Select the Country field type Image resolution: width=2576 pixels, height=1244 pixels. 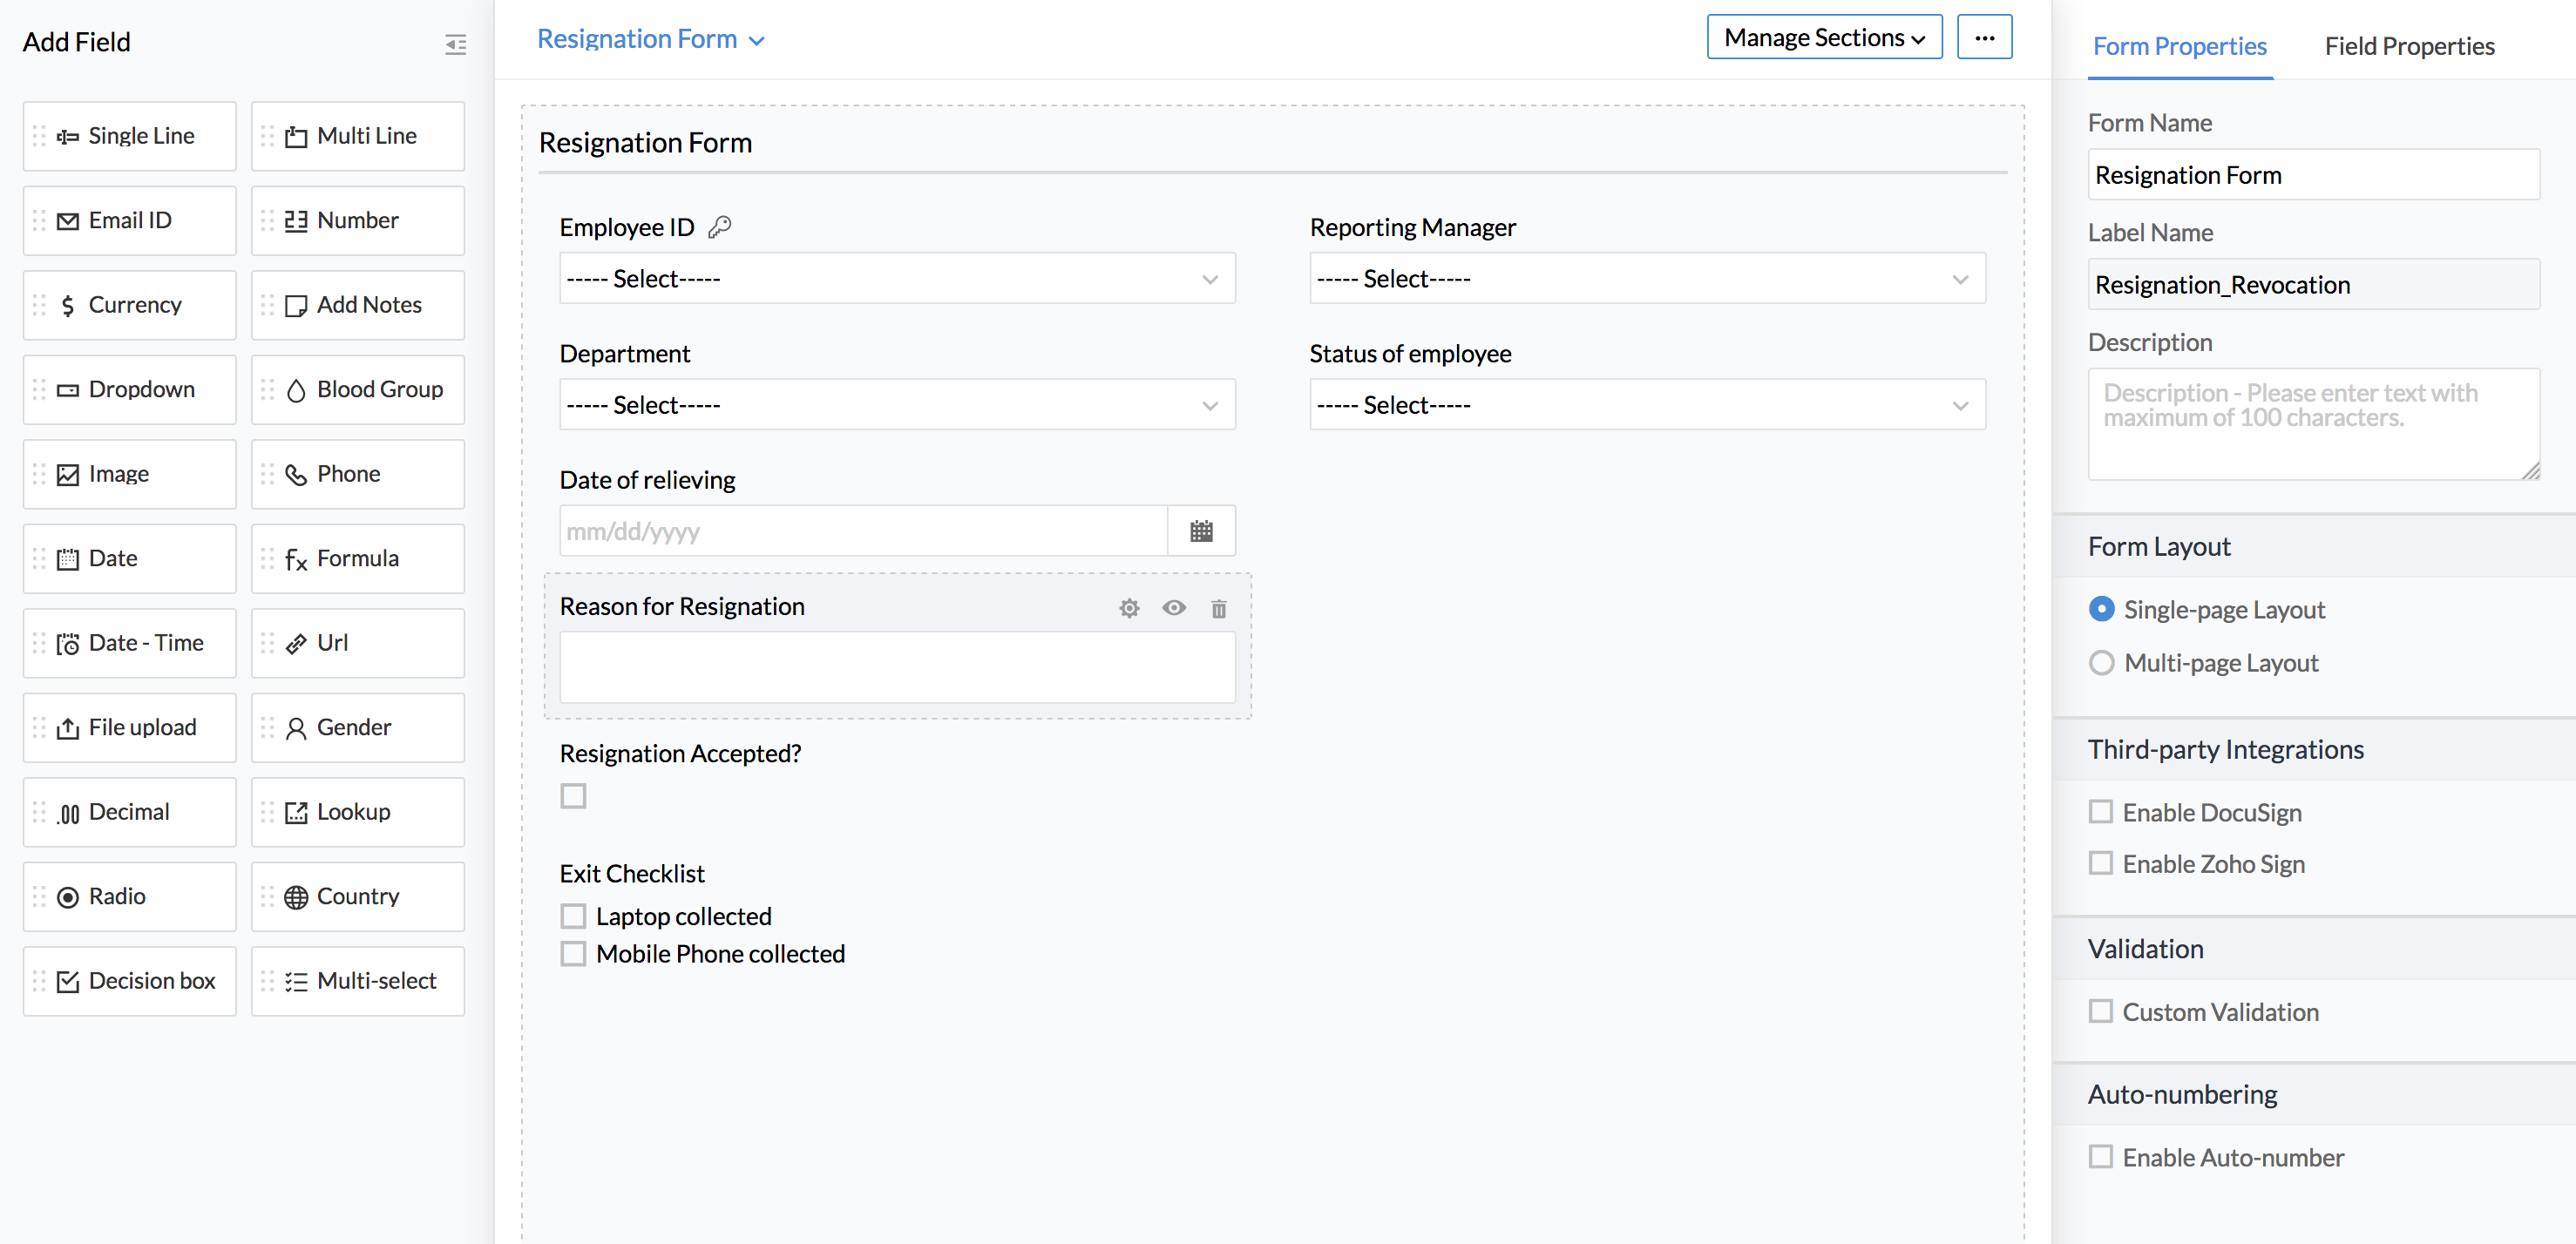(x=358, y=897)
